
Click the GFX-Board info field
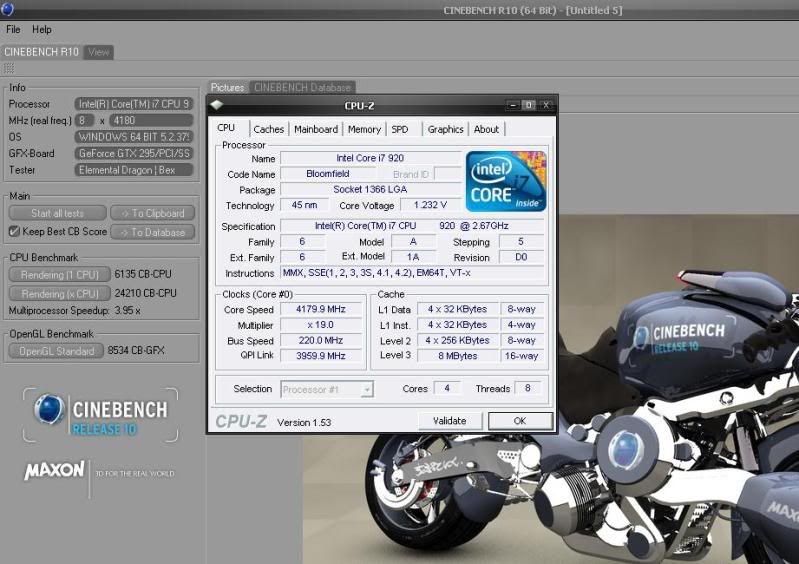click(134, 153)
